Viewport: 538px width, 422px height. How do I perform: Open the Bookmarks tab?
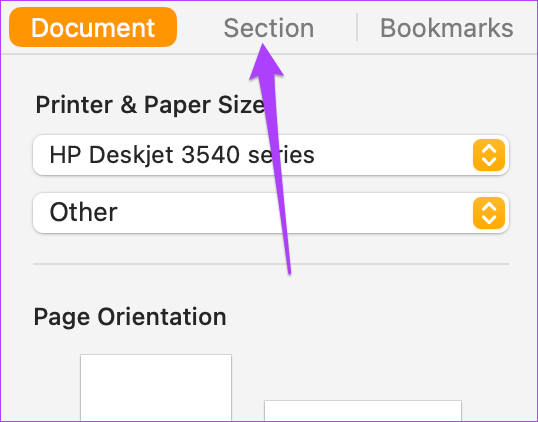pyautogui.click(x=446, y=28)
